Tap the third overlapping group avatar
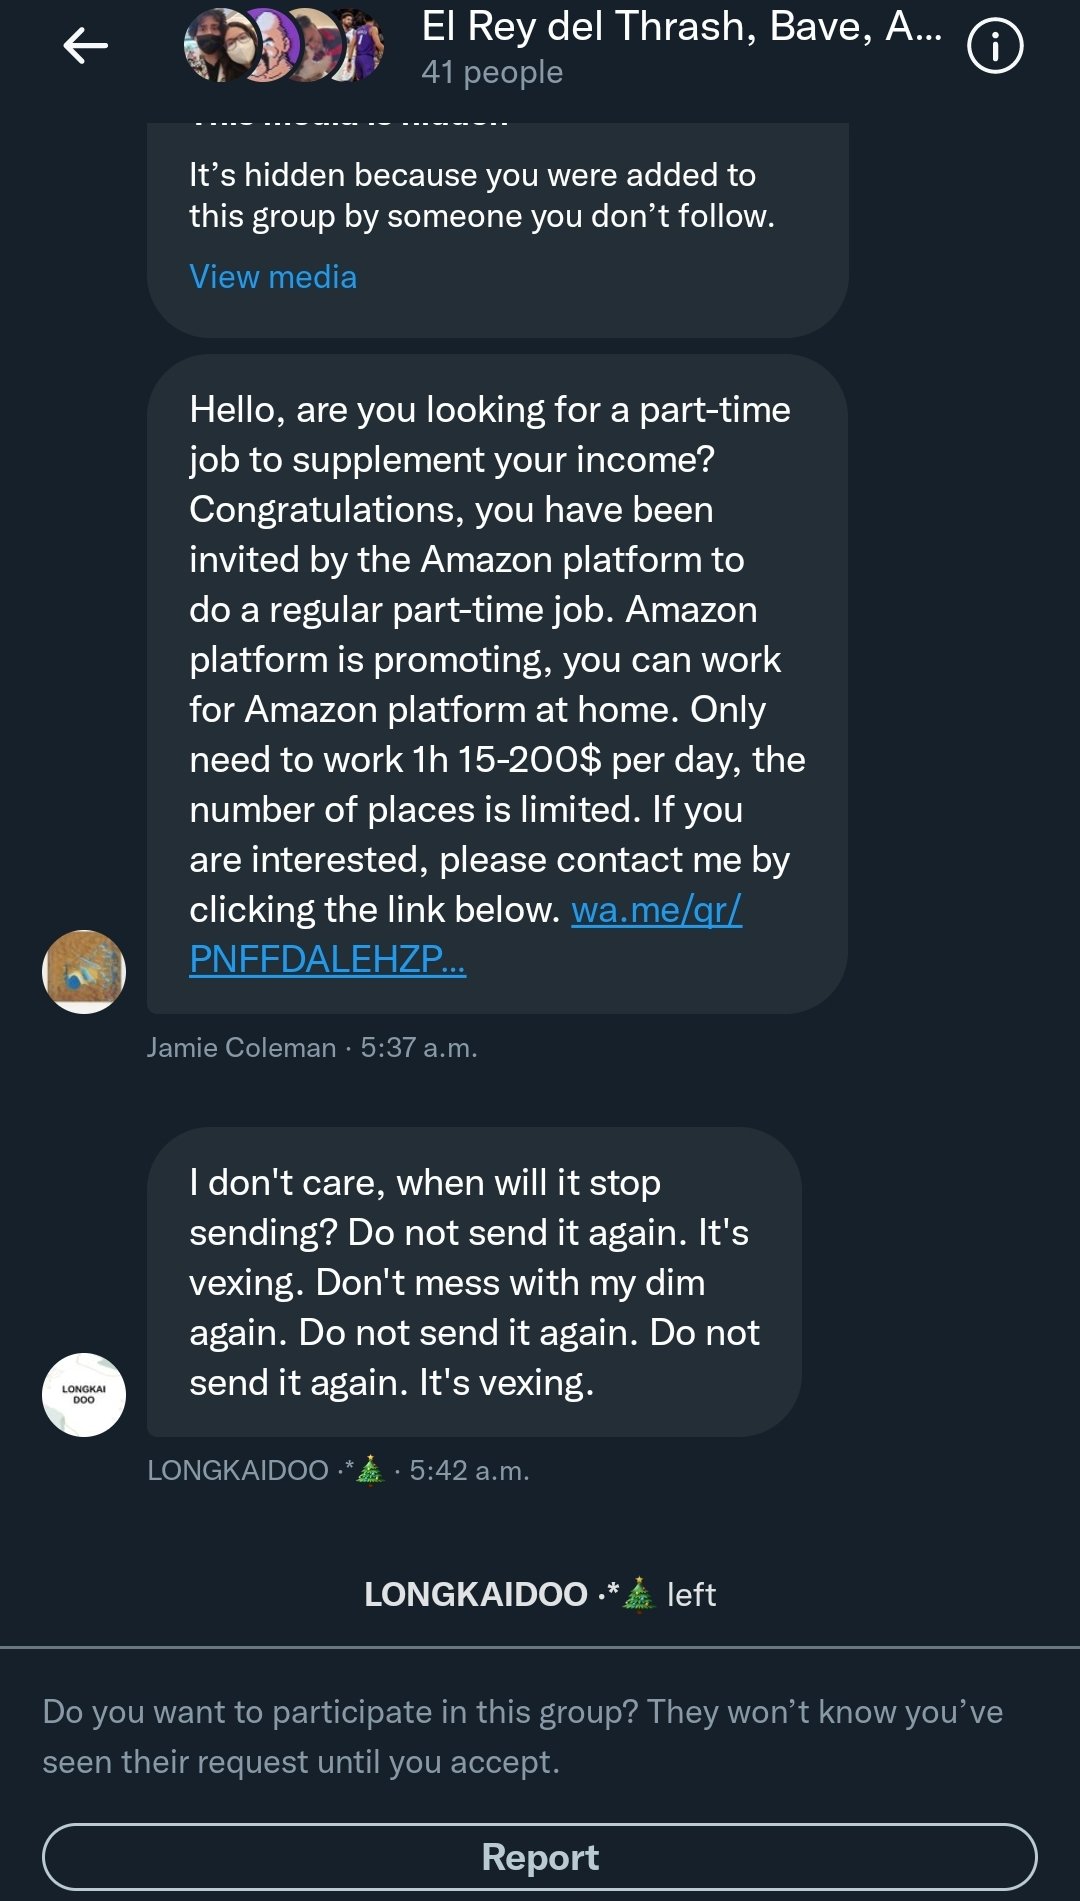 click(x=310, y=46)
